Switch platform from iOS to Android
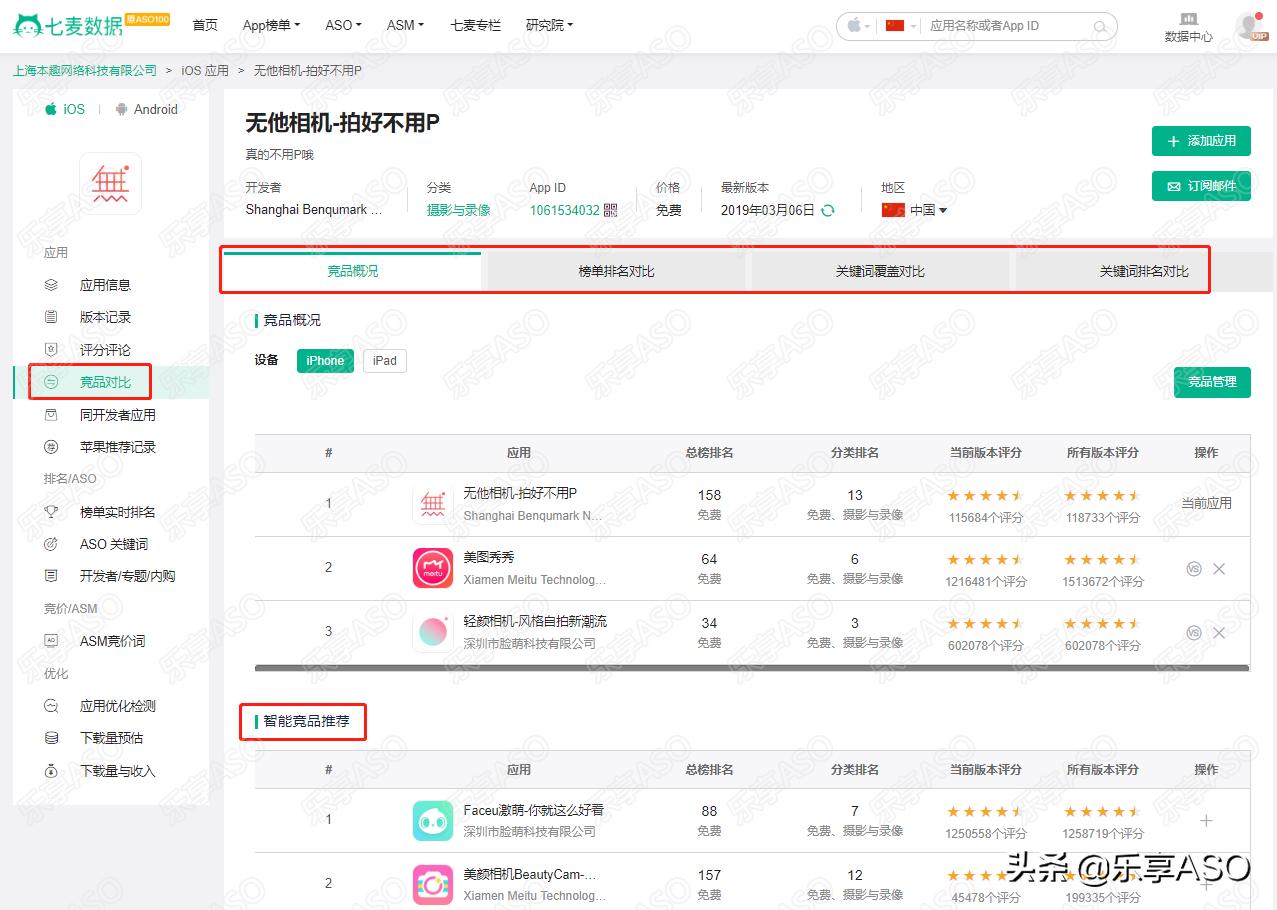 click(146, 109)
